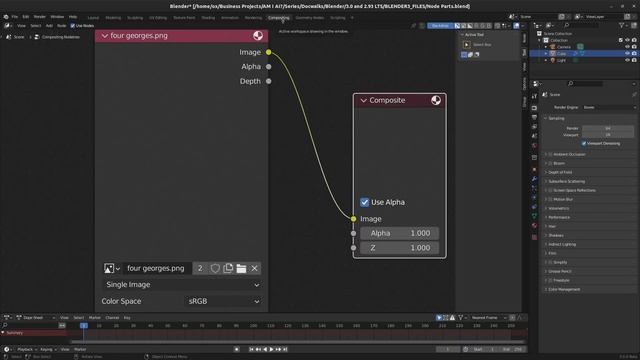Enable the Bloom checkbox
Screen dimensions: 640x360
(x=550, y=163)
